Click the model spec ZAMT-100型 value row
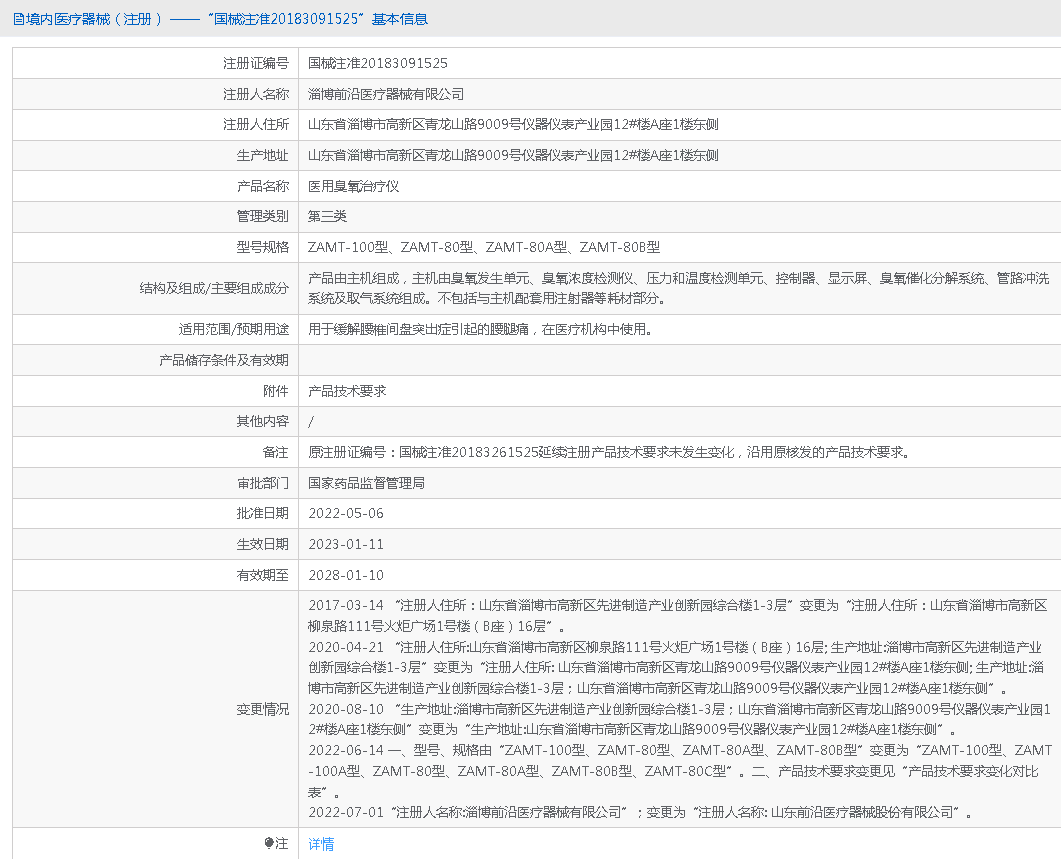Screen dimensions: 1061x859 coord(483,247)
